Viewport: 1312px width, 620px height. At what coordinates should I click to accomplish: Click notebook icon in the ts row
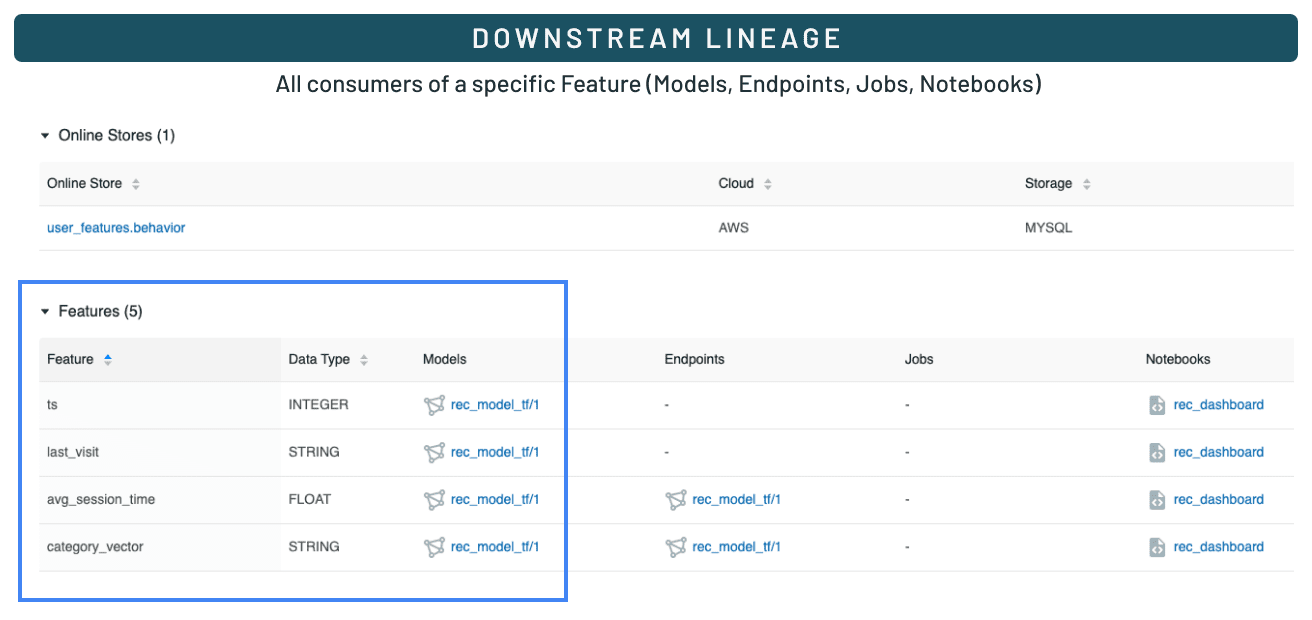tap(1157, 405)
